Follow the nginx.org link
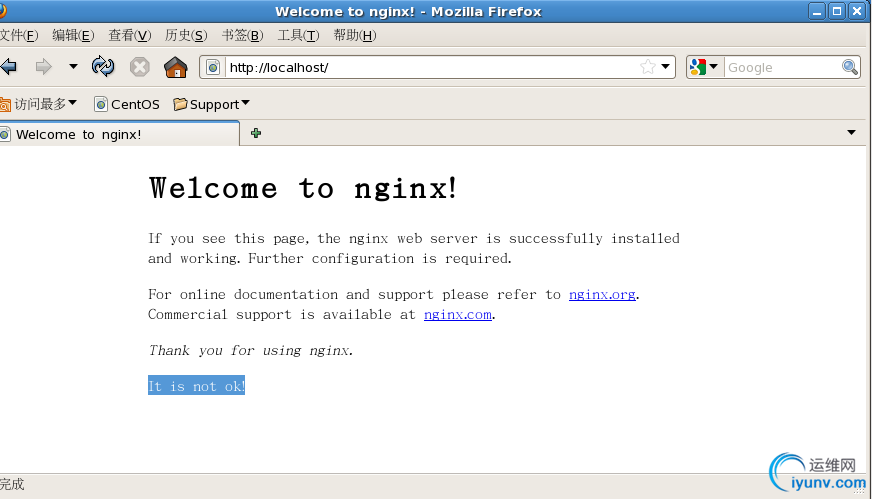 click(602, 294)
